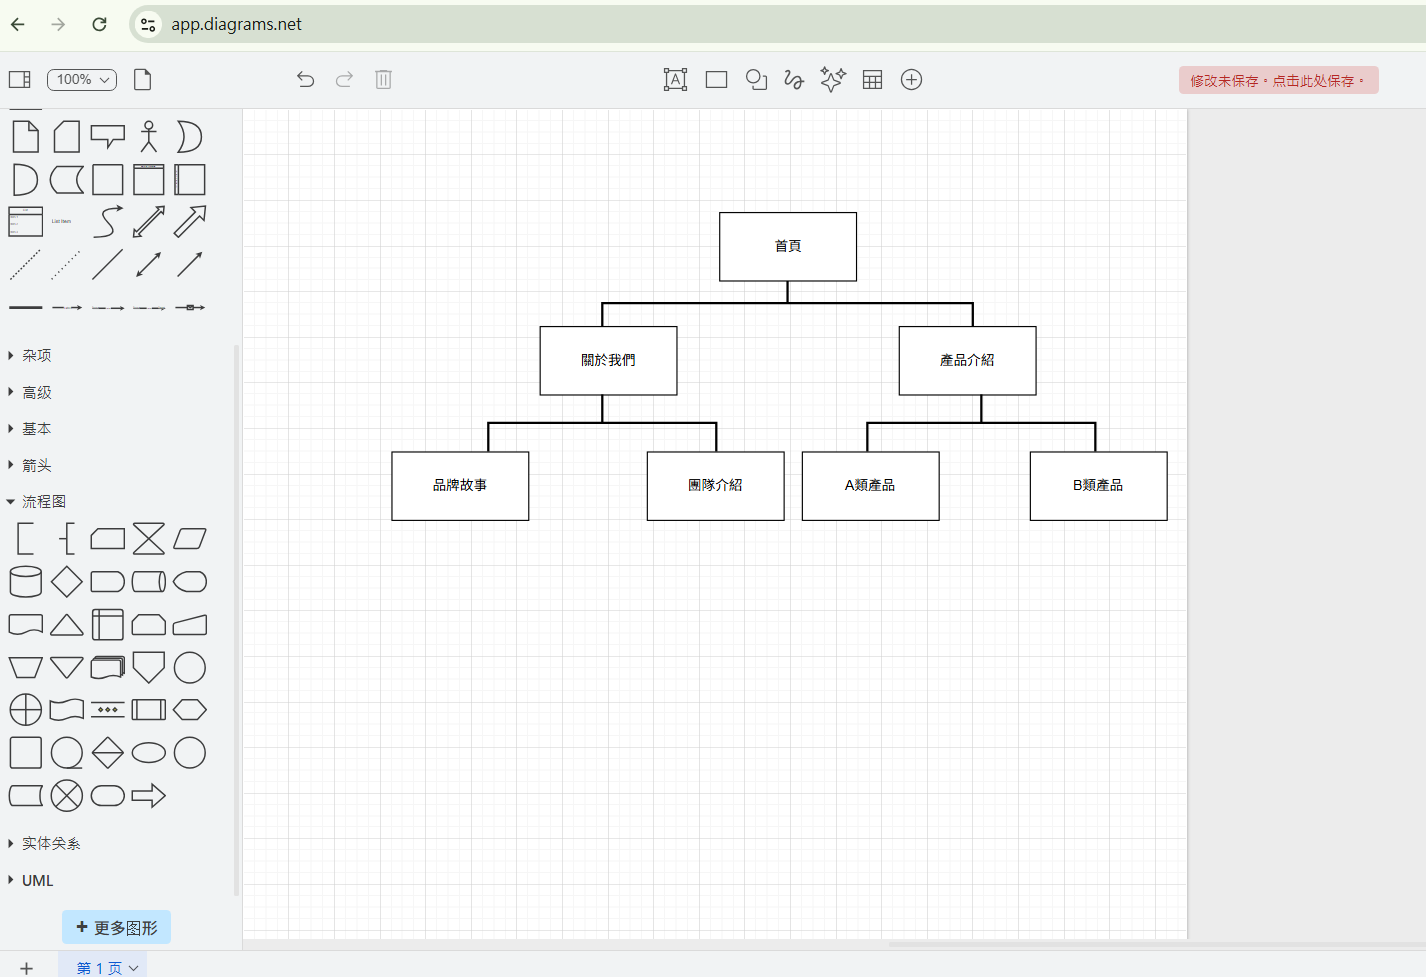Expand the 杂项 shape category

point(37,356)
